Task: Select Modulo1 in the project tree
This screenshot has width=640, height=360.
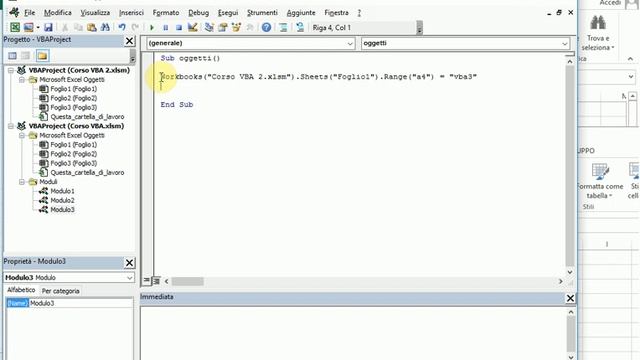Action: click(x=62, y=191)
